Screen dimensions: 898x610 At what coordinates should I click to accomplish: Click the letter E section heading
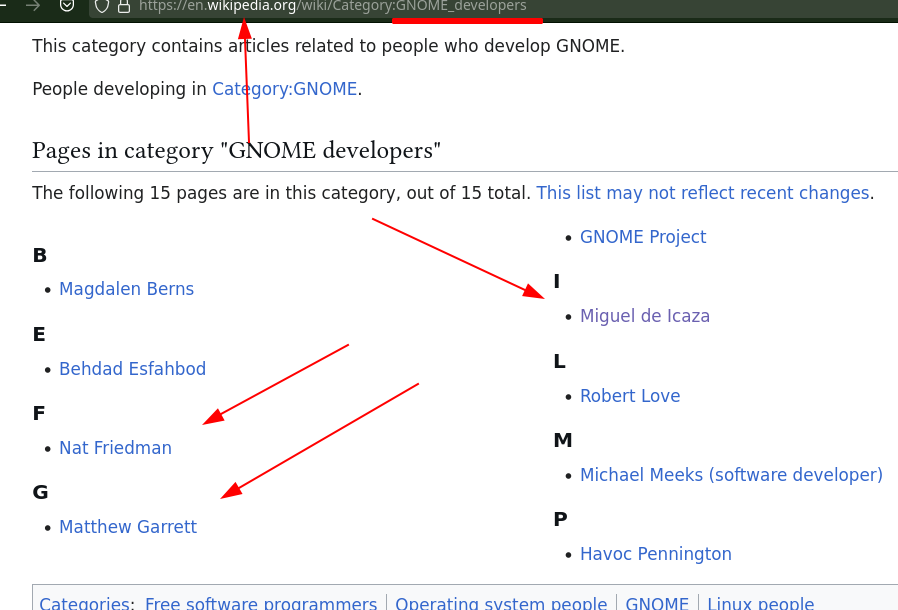[x=39, y=334]
